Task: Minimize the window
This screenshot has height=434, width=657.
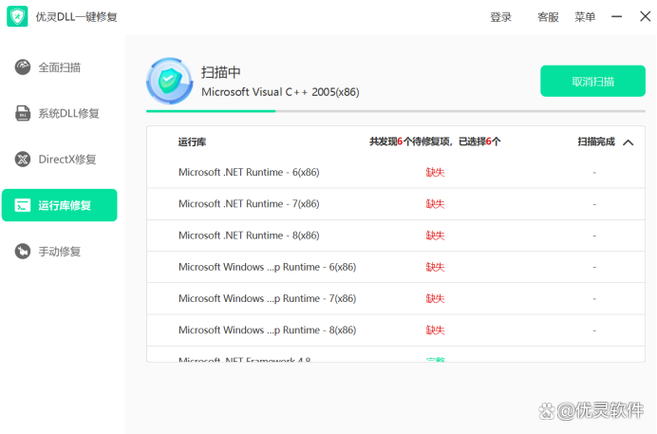Action: pos(616,17)
